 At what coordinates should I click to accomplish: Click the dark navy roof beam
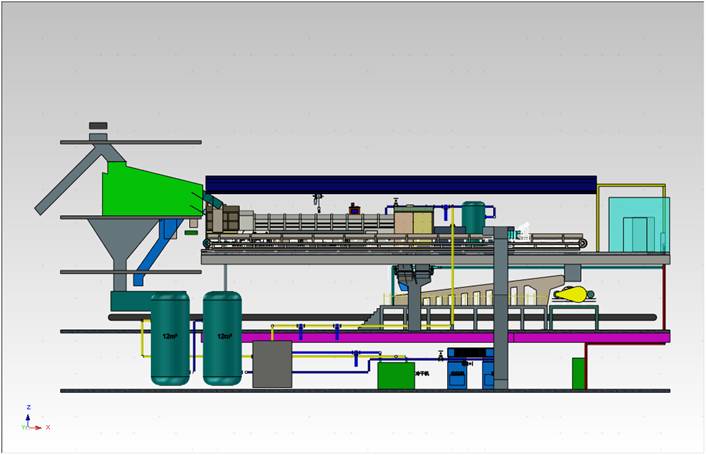[x=400, y=184]
